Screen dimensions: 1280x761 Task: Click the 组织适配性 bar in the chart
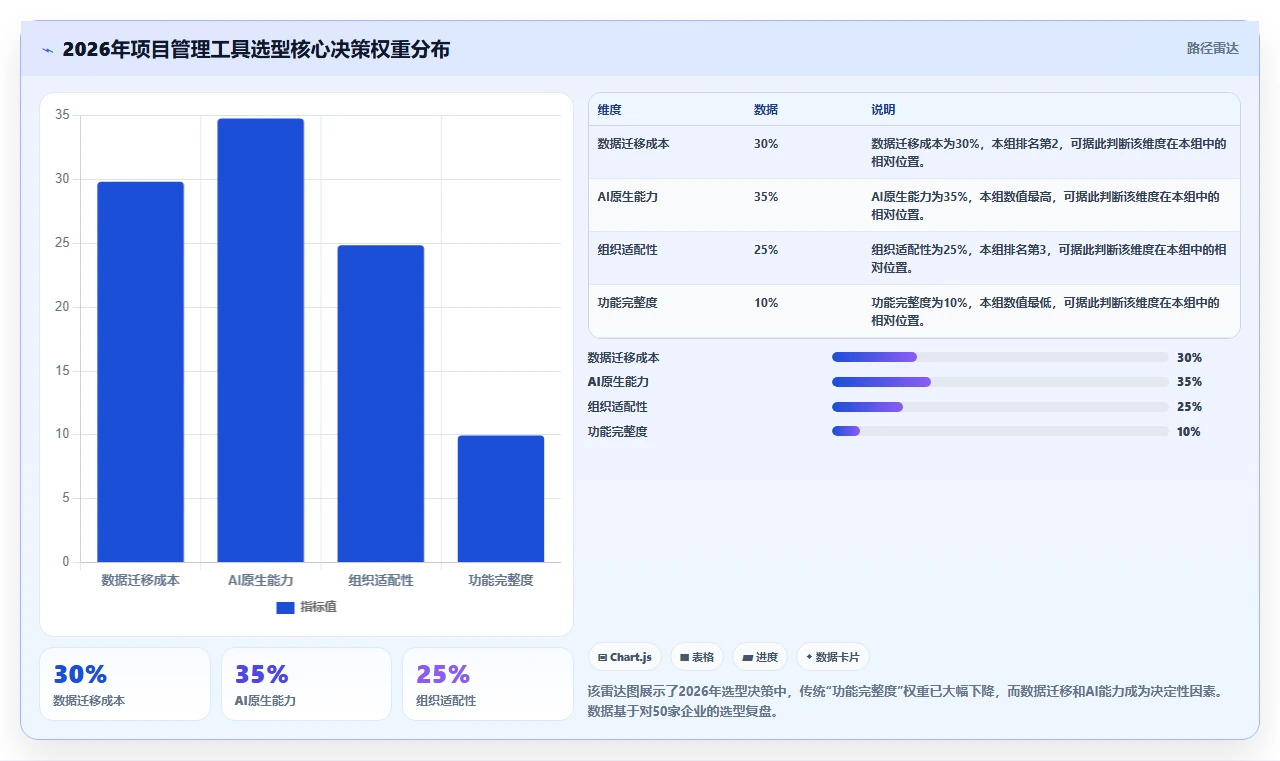tap(380, 403)
